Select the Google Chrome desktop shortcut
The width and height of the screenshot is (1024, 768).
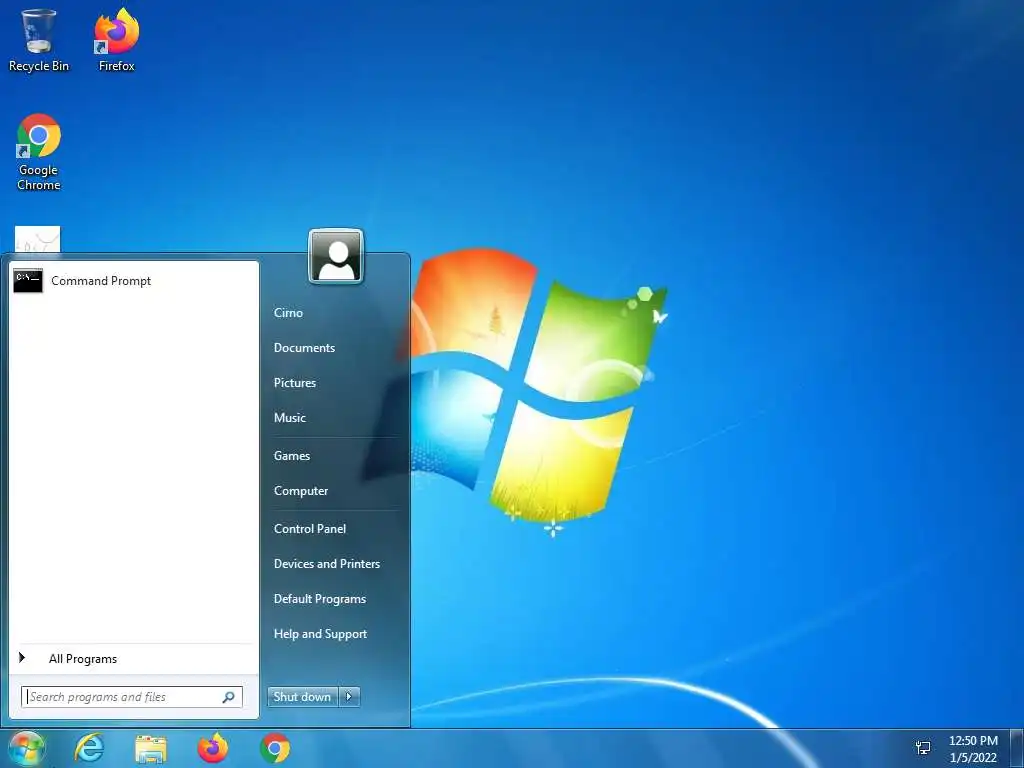[39, 152]
